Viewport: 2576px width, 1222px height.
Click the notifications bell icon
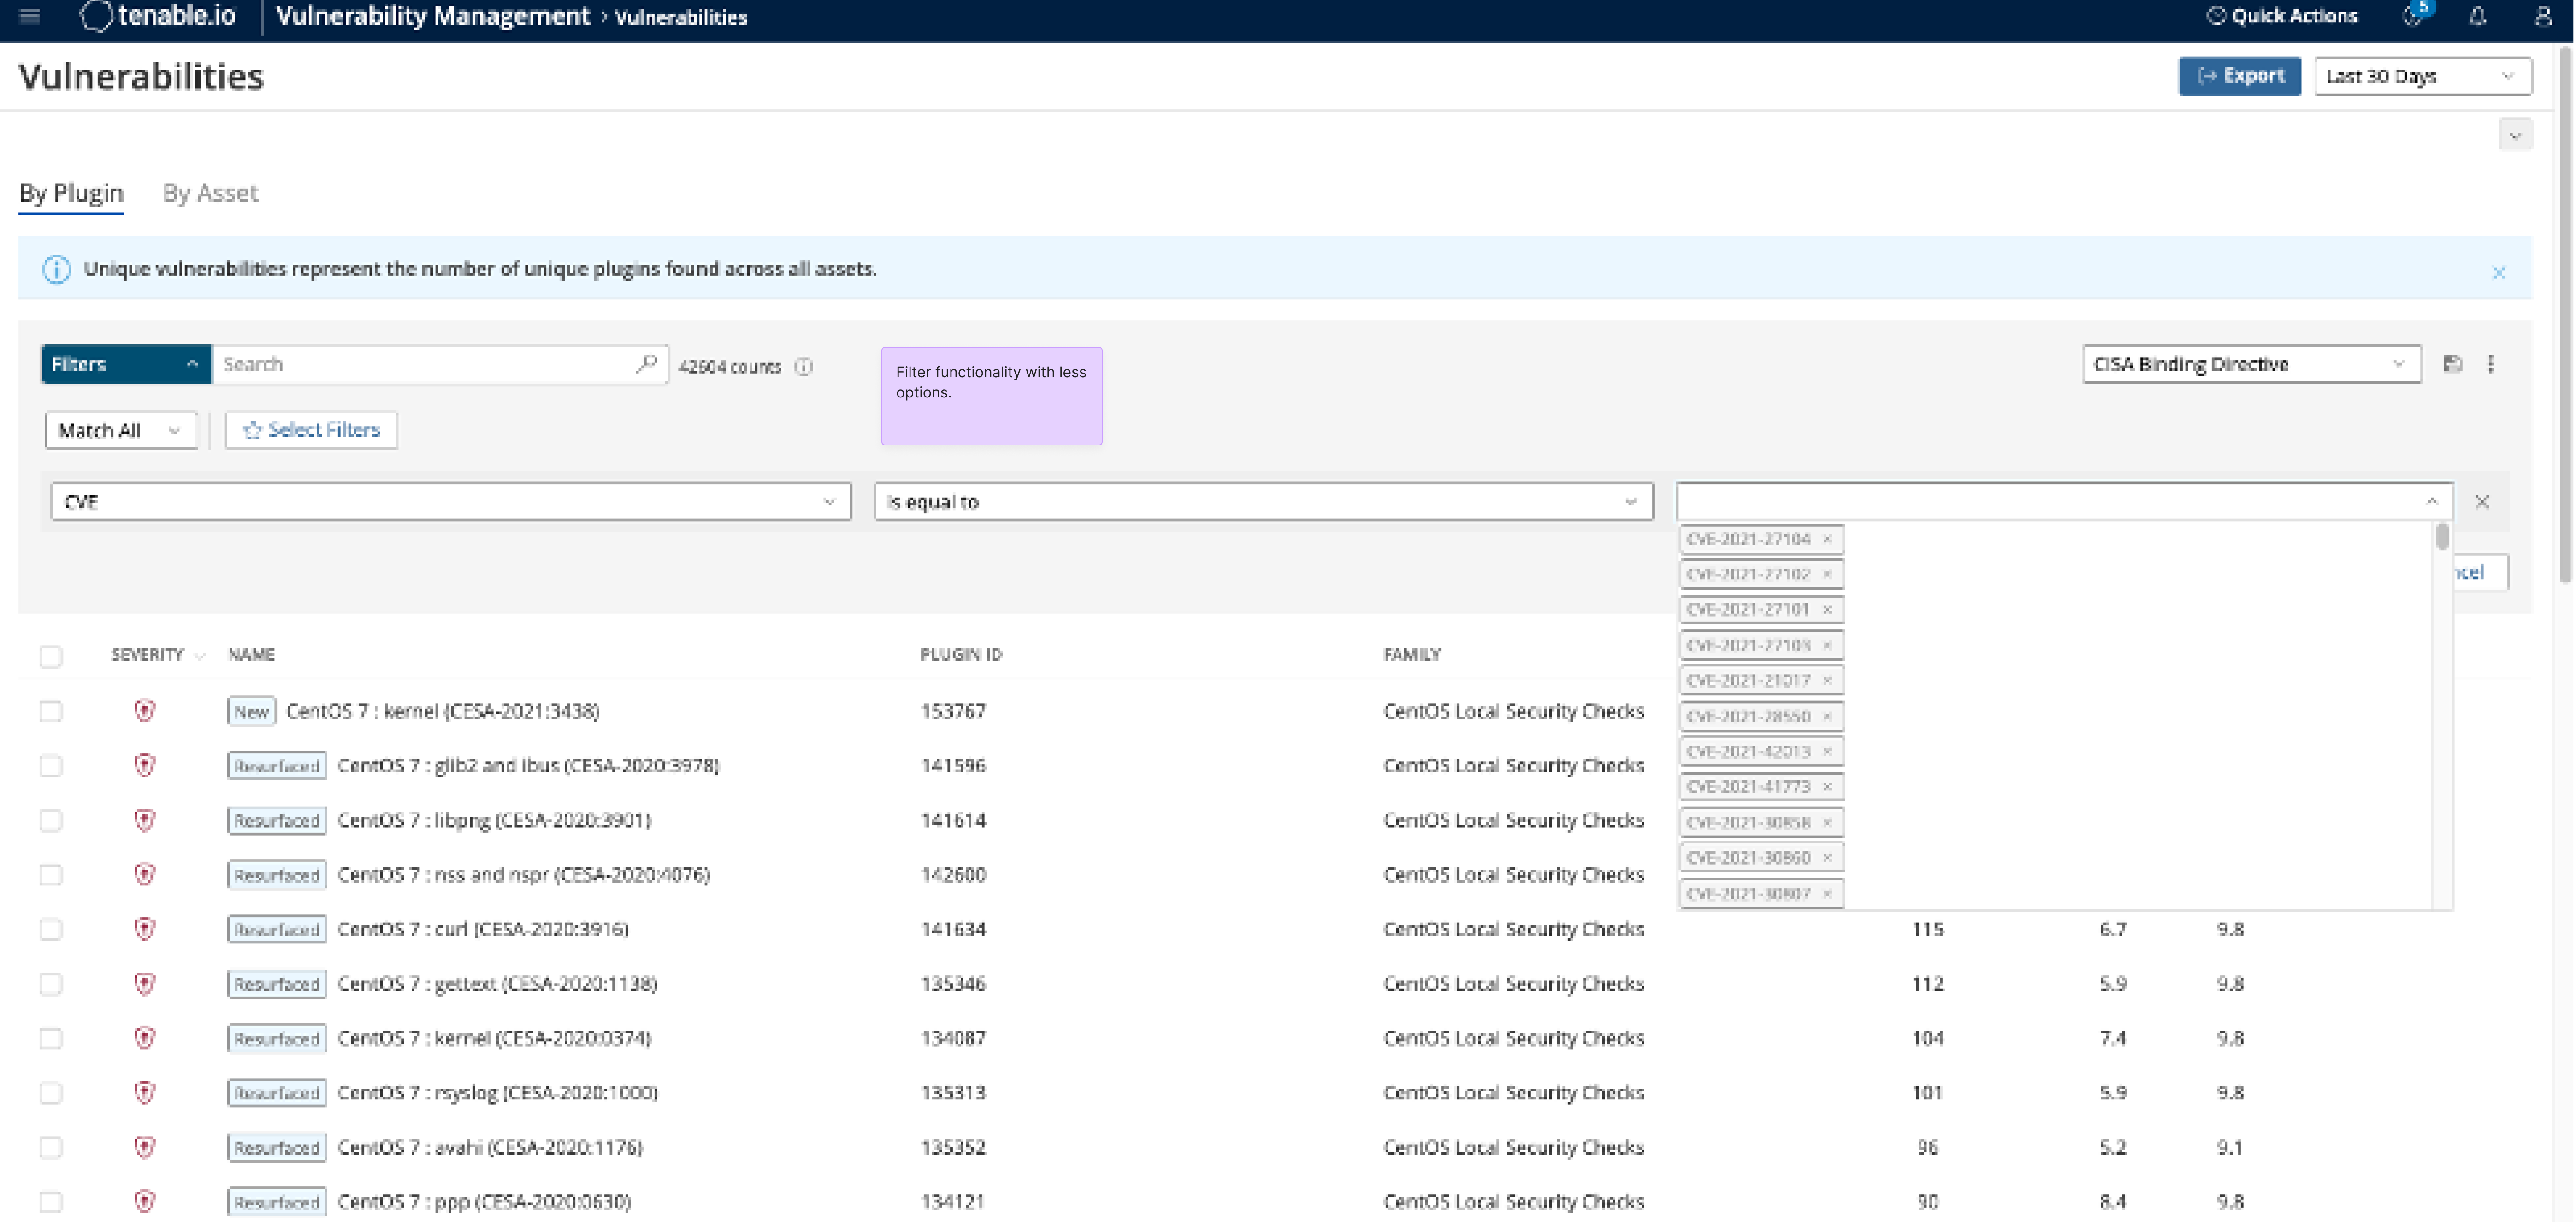click(2477, 16)
